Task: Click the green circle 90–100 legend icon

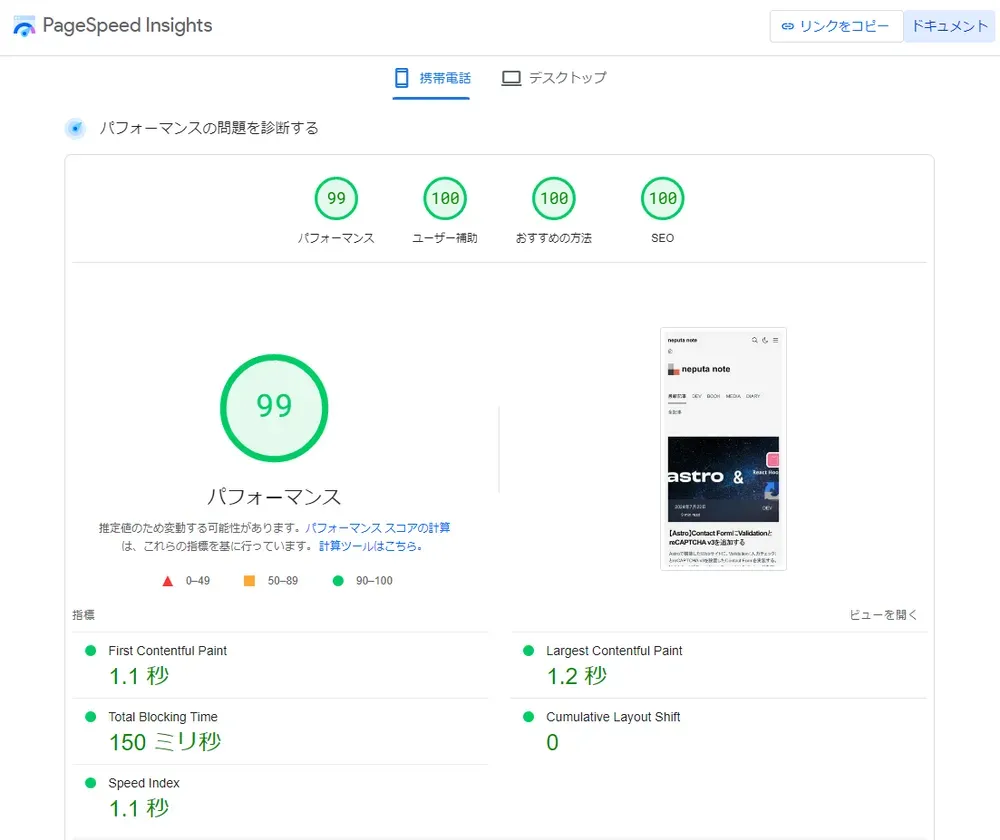Action: tap(338, 581)
